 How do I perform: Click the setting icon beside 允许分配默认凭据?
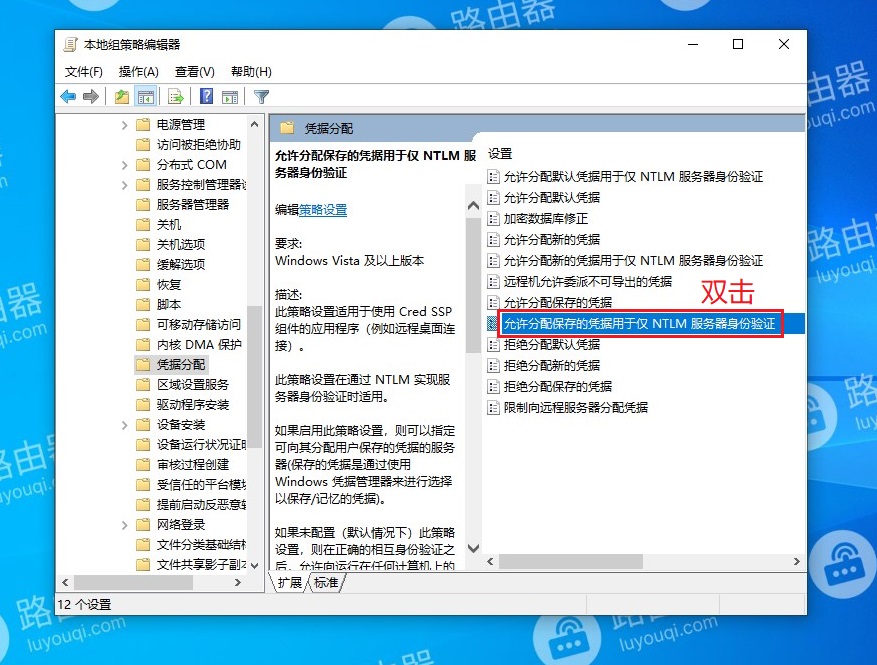(493, 197)
